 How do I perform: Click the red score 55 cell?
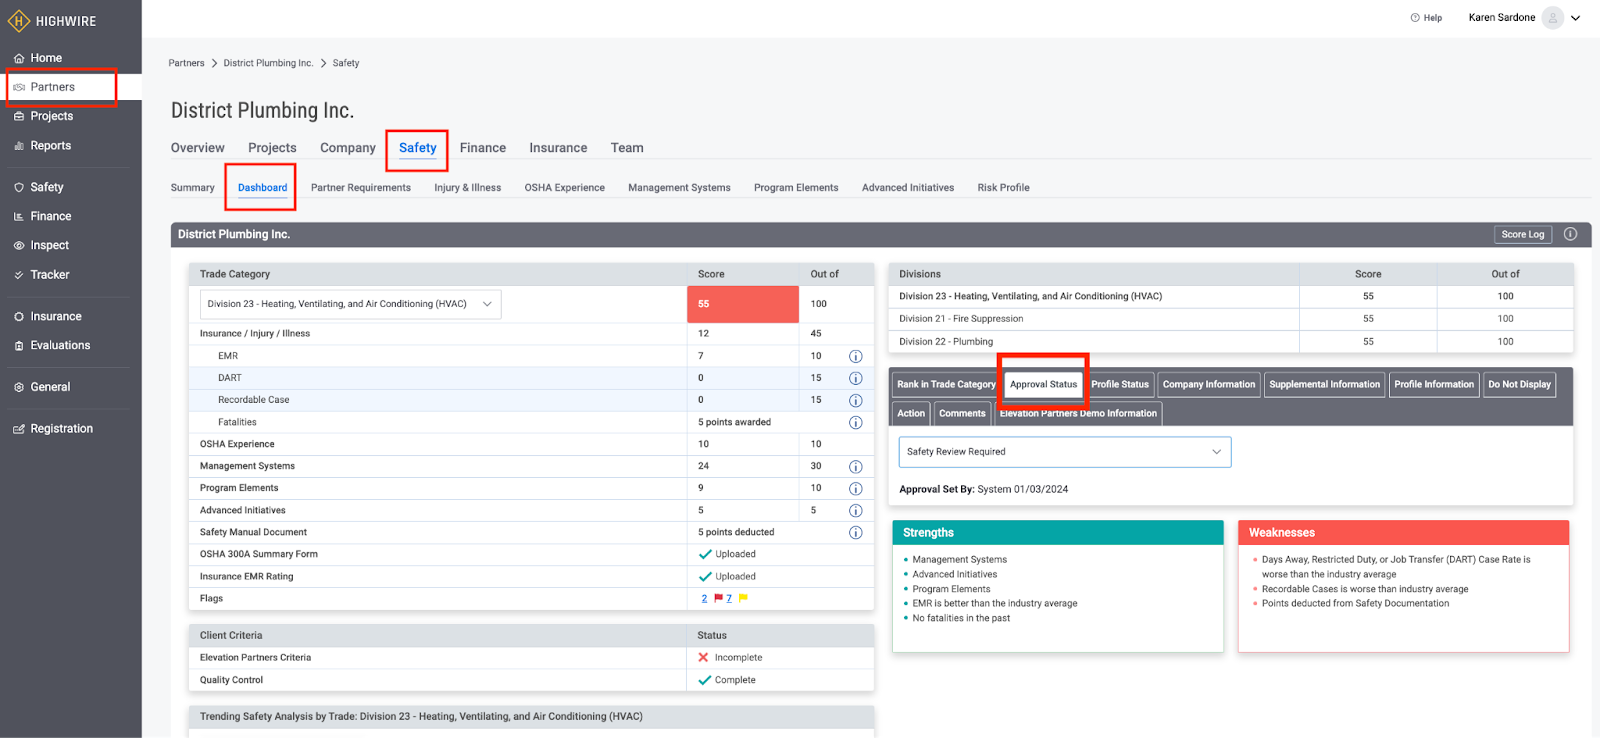click(742, 304)
